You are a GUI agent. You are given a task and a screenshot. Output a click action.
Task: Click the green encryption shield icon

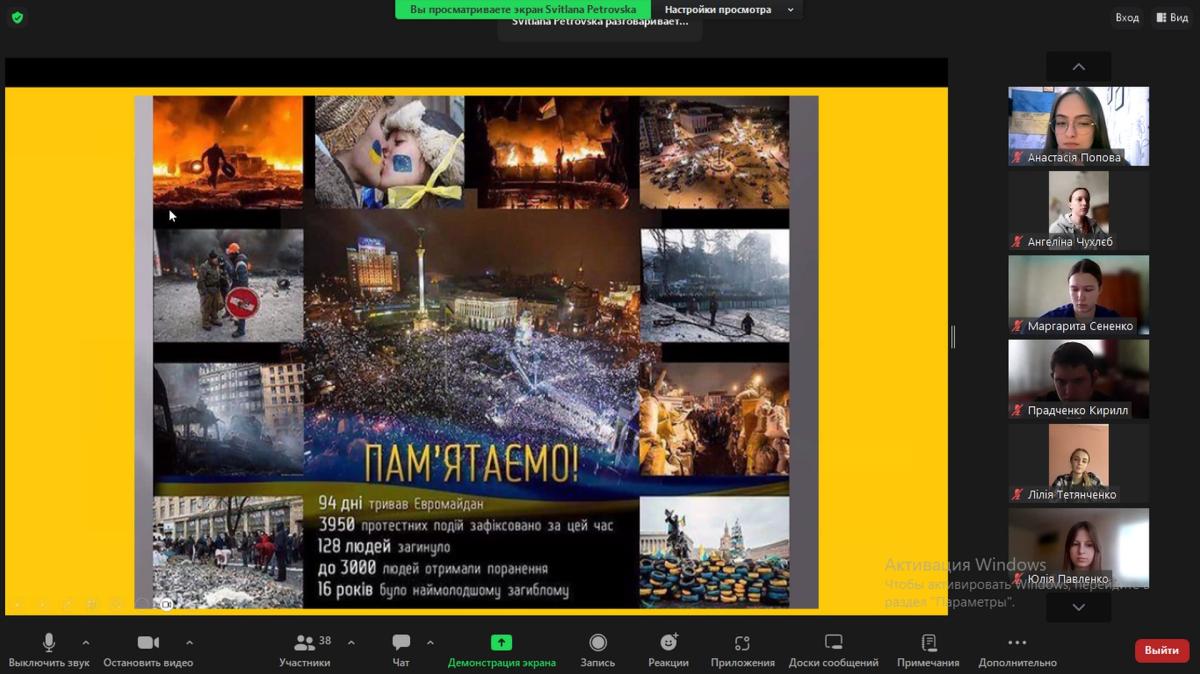point(17,17)
